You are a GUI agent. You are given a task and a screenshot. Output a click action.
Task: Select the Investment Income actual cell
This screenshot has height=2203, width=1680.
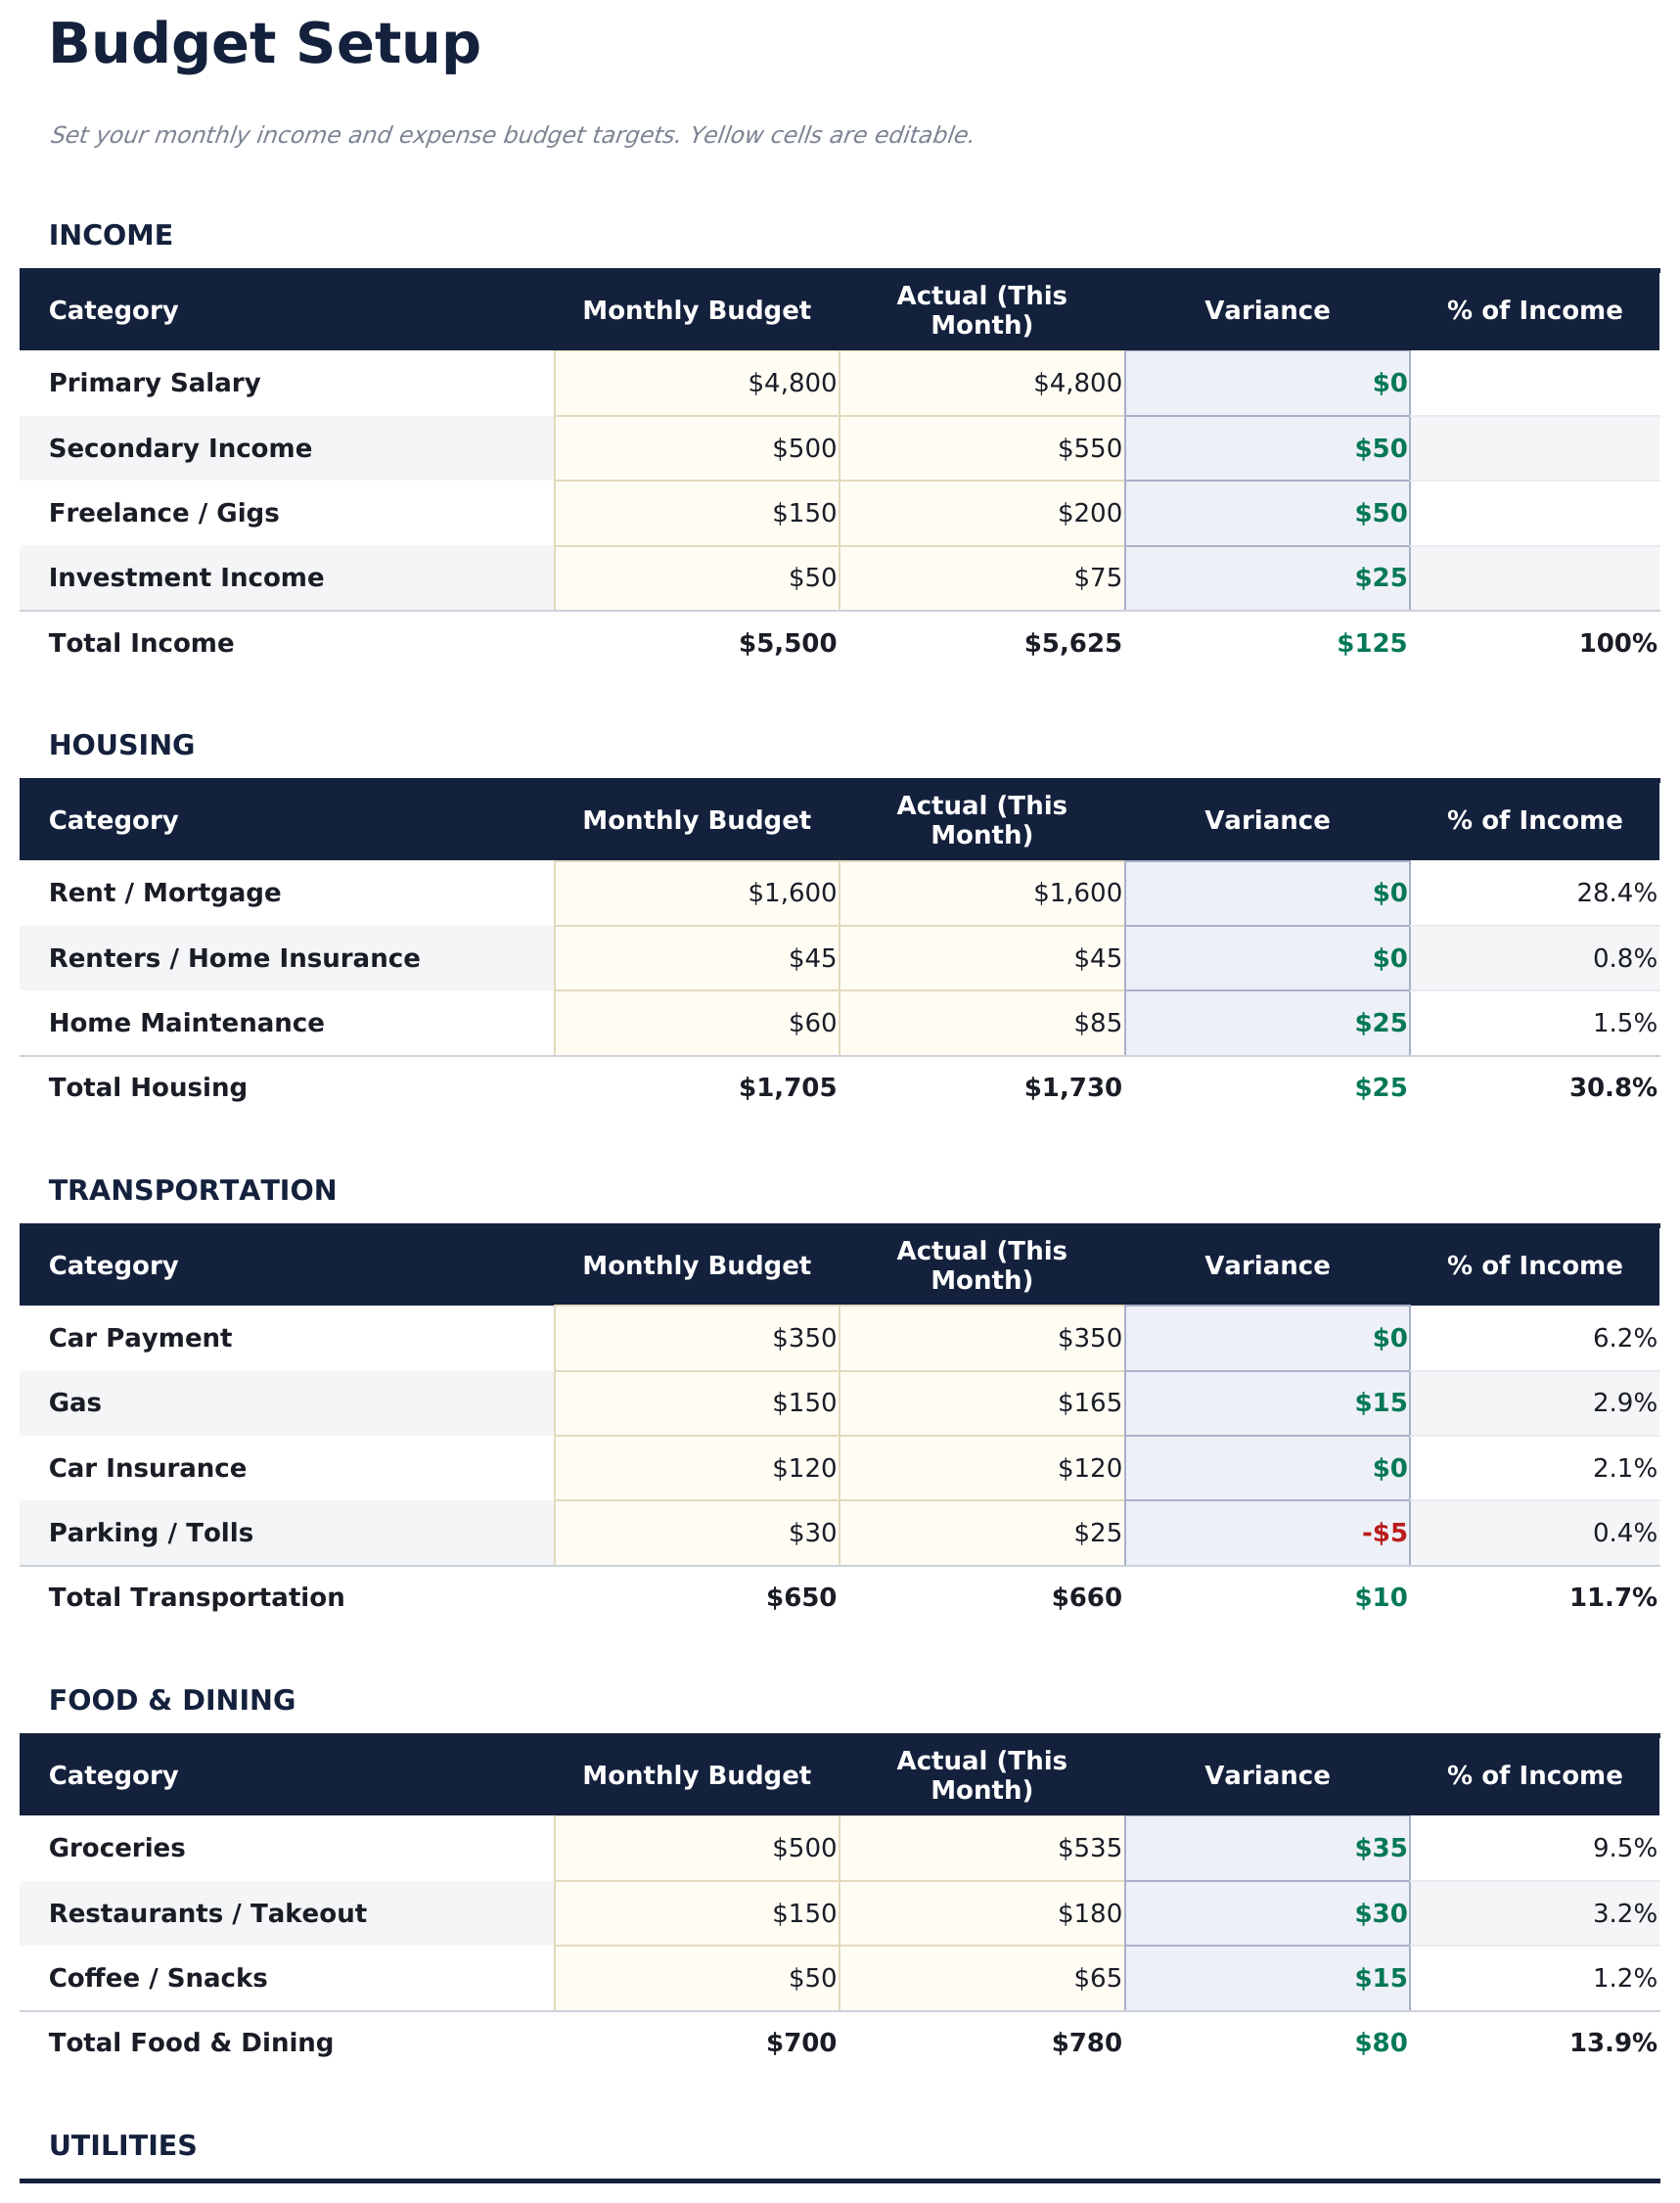[981, 578]
